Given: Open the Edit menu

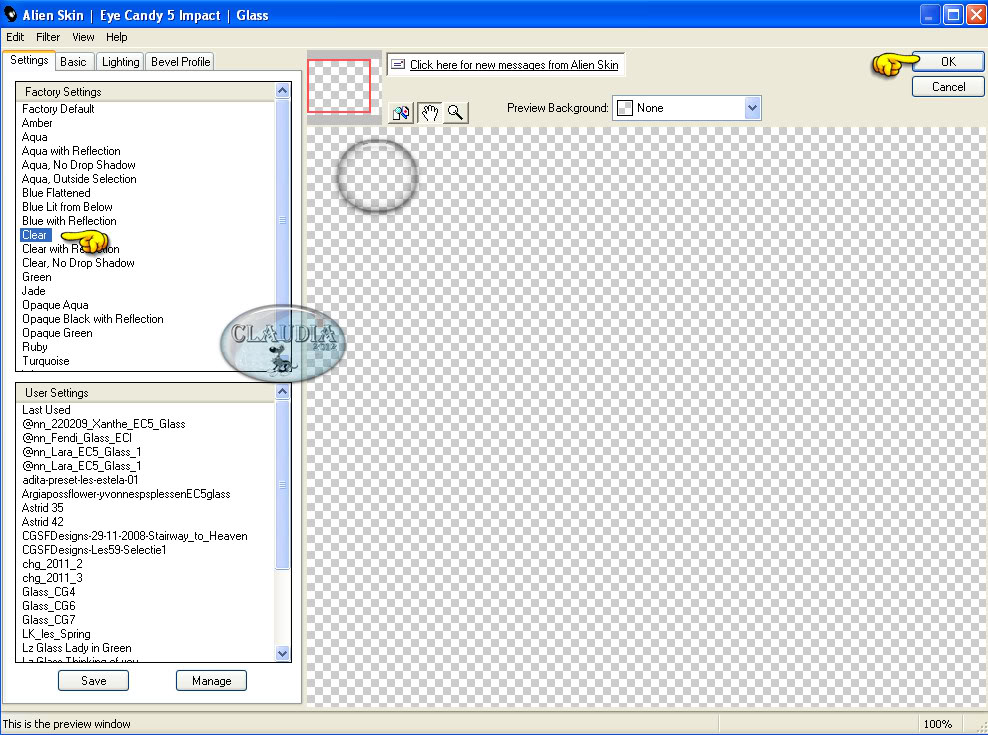Looking at the screenshot, I should [x=15, y=37].
